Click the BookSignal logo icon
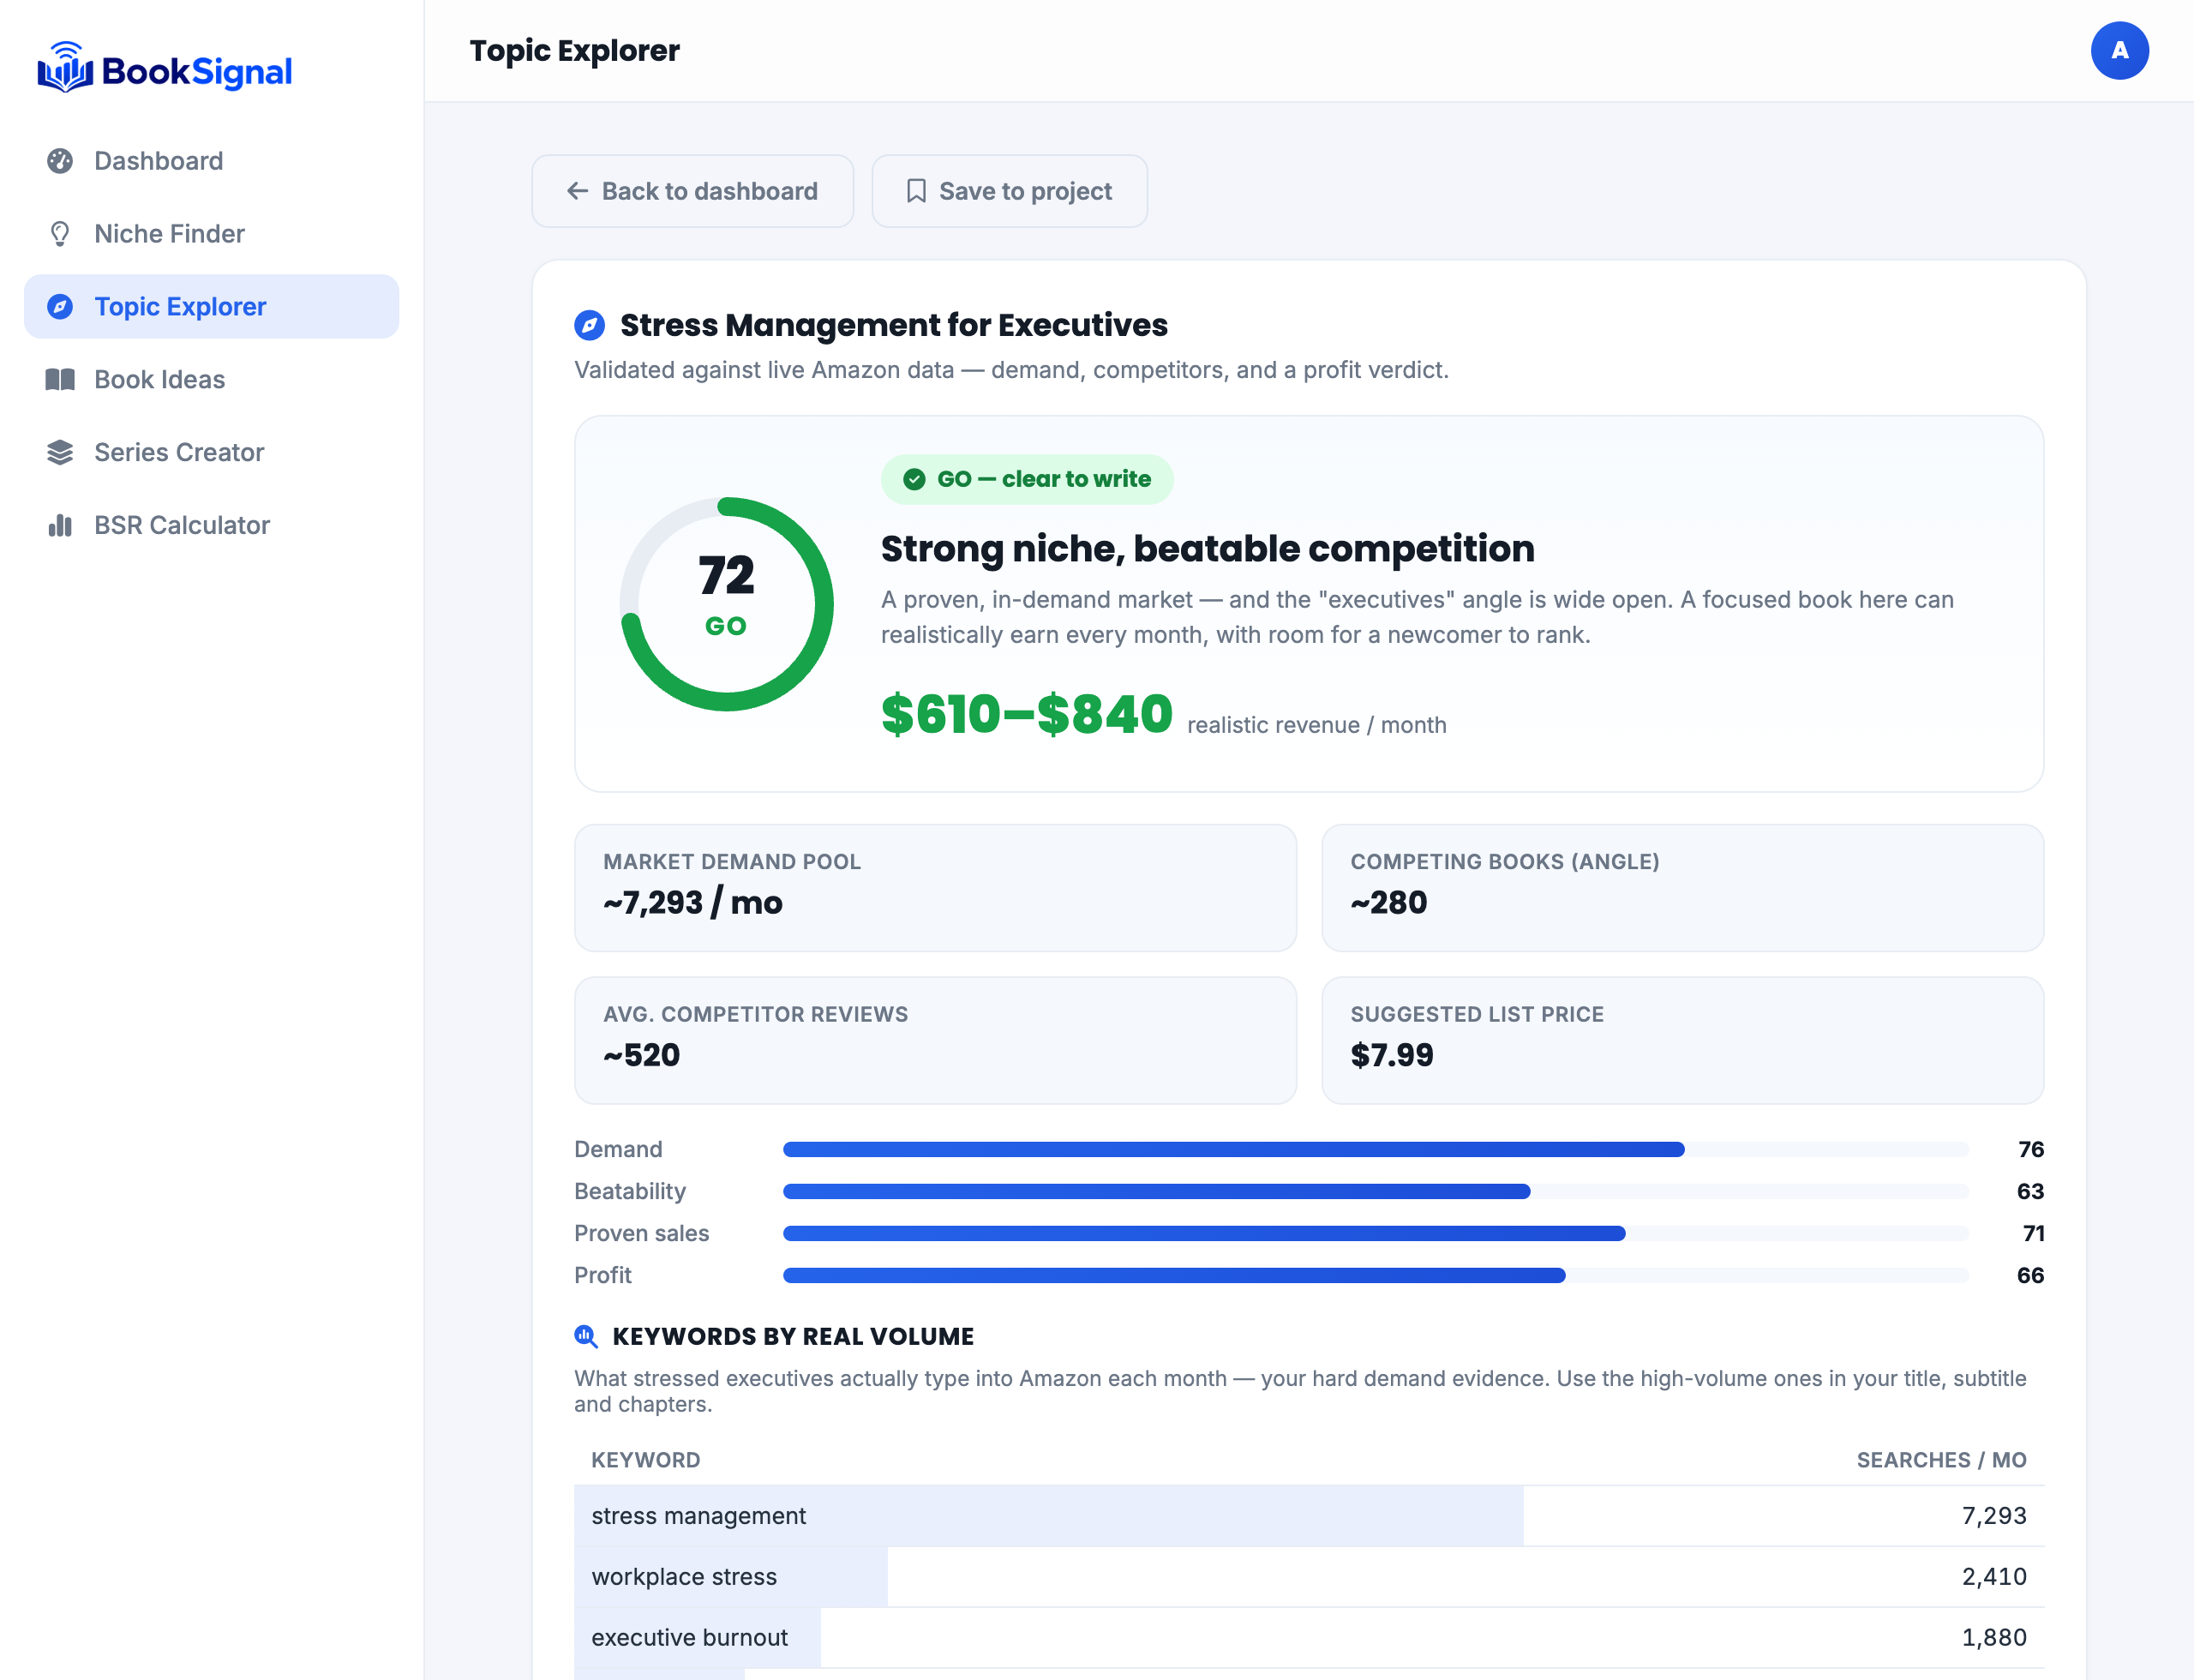 click(65, 67)
